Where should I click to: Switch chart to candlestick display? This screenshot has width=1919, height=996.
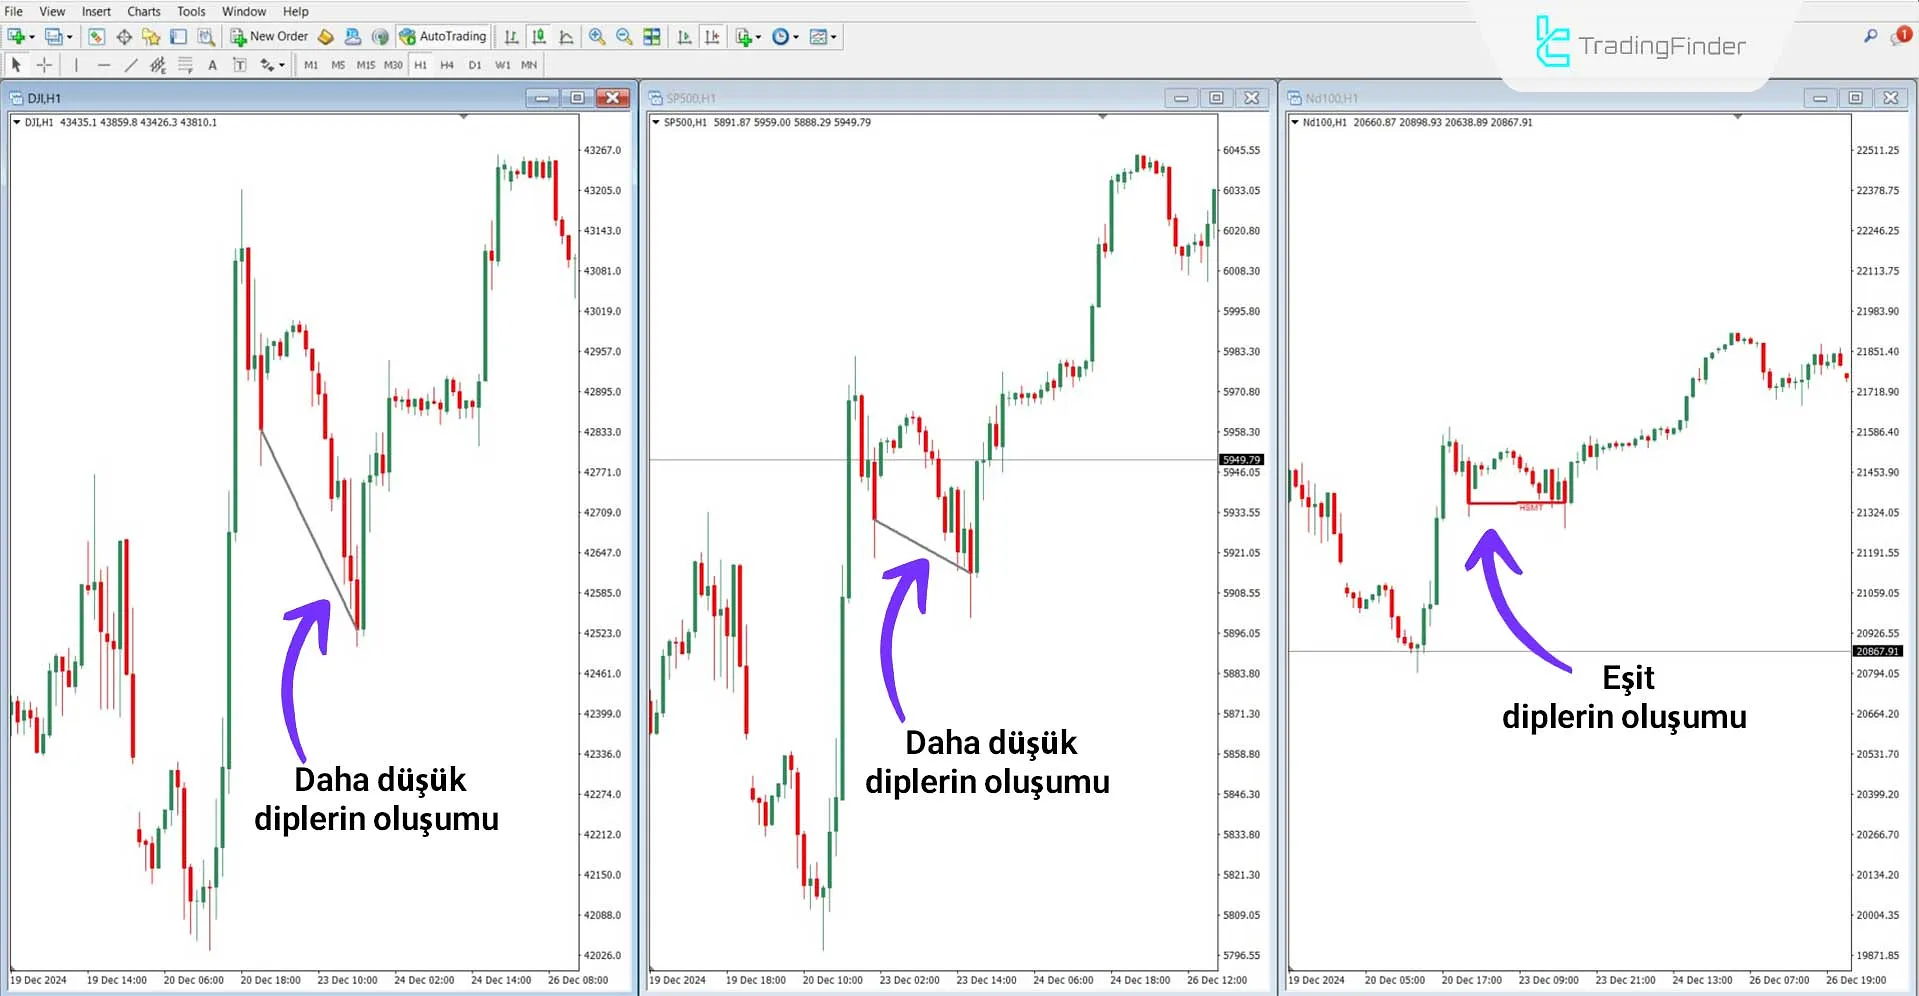[538, 36]
